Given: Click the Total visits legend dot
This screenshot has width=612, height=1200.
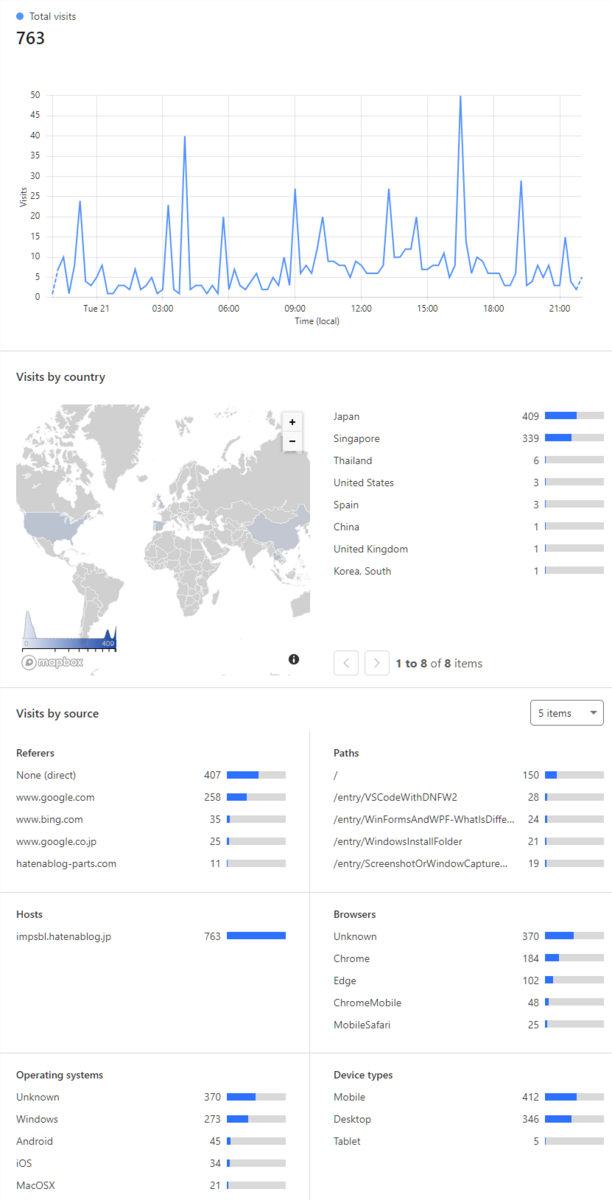Looking at the screenshot, I should coord(20,17).
